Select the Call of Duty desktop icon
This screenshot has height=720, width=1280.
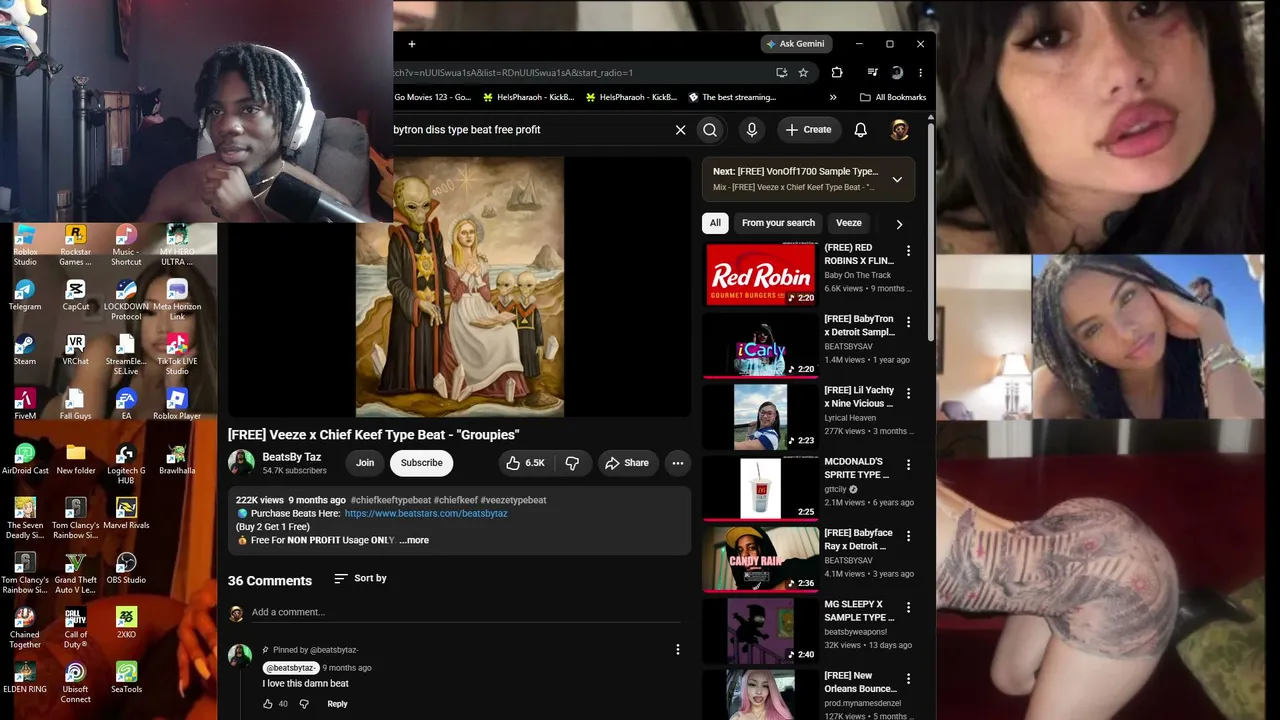[x=75, y=629]
